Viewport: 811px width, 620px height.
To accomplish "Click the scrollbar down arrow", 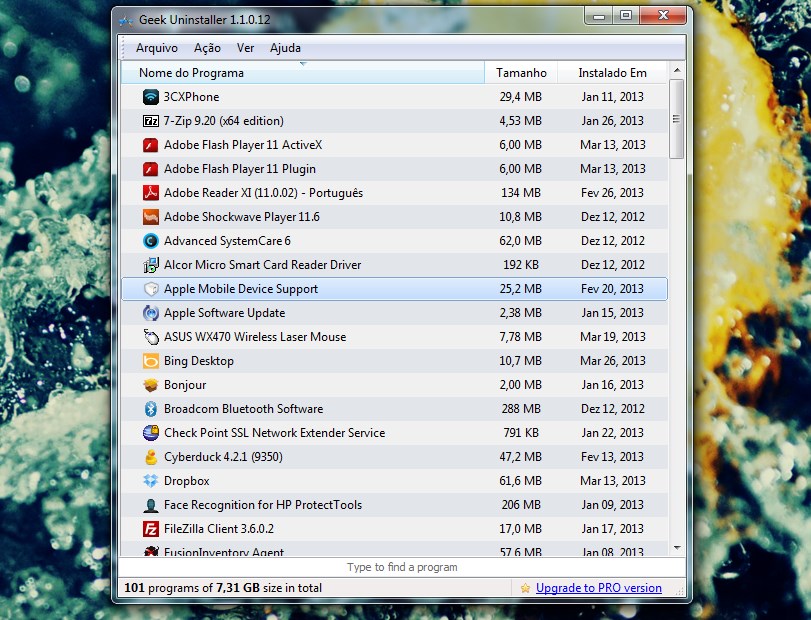I will pyautogui.click(x=677, y=548).
